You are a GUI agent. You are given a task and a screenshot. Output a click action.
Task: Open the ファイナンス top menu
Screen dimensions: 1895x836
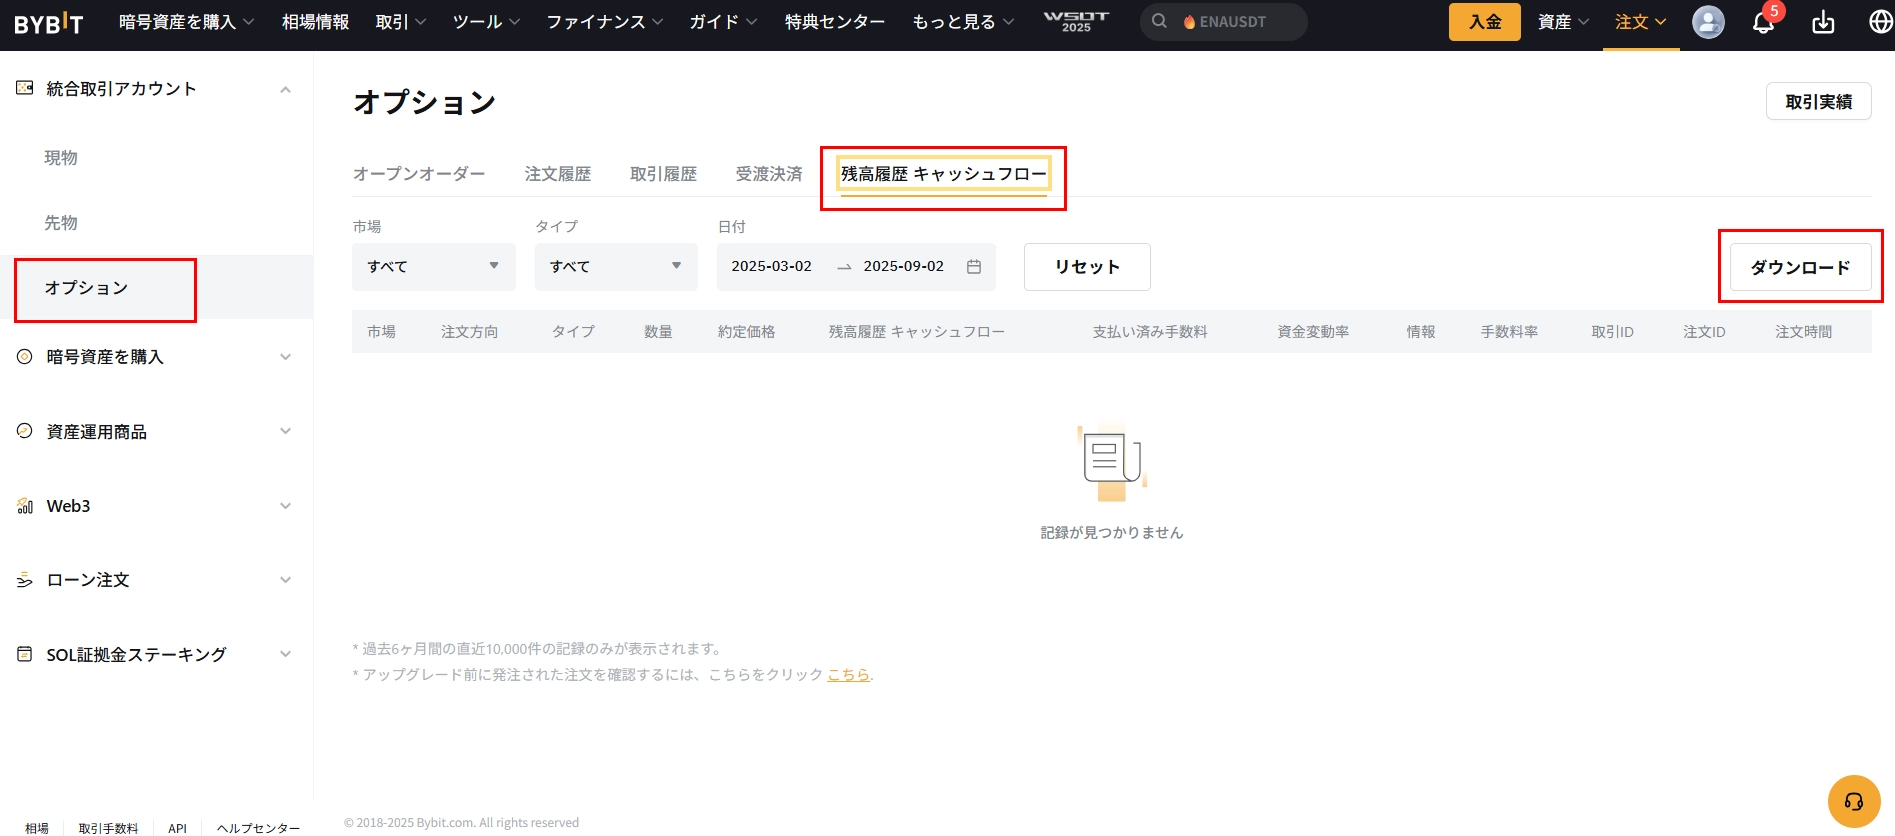coord(604,22)
